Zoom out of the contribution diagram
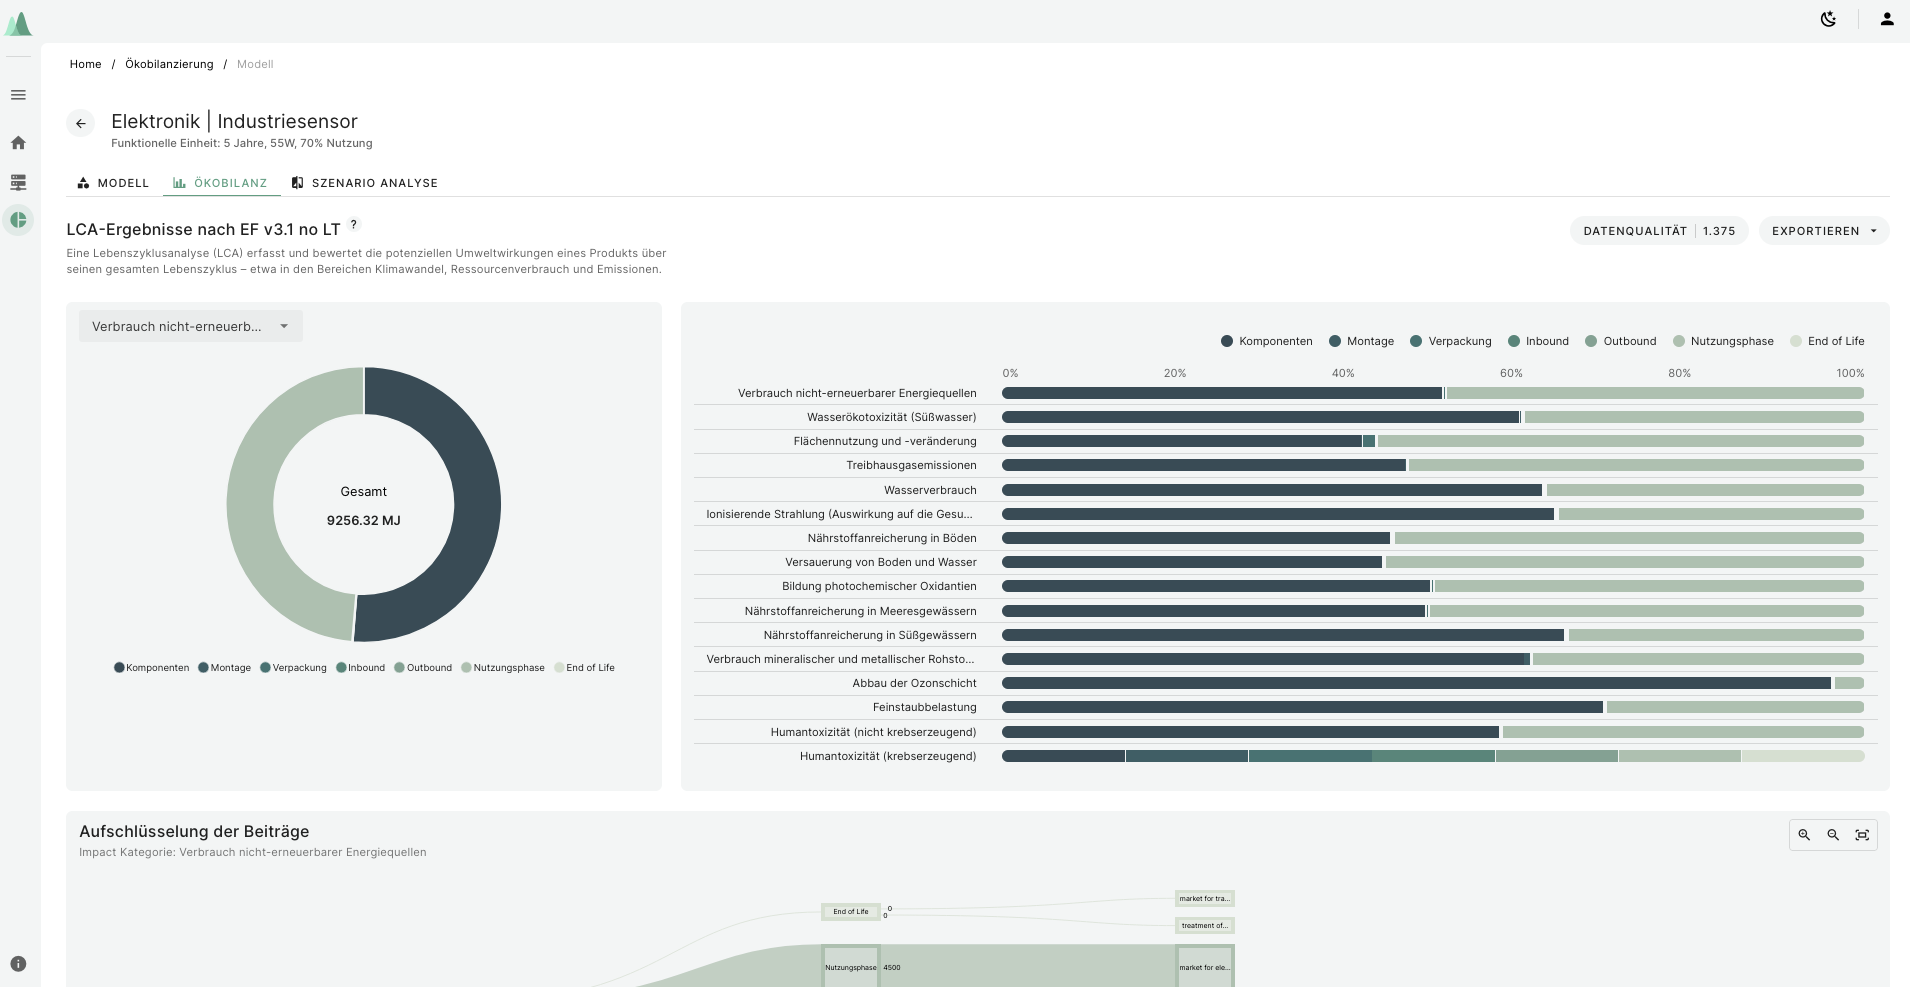Viewport: 1910px width, 987px height. click(x=1833, y=835)
